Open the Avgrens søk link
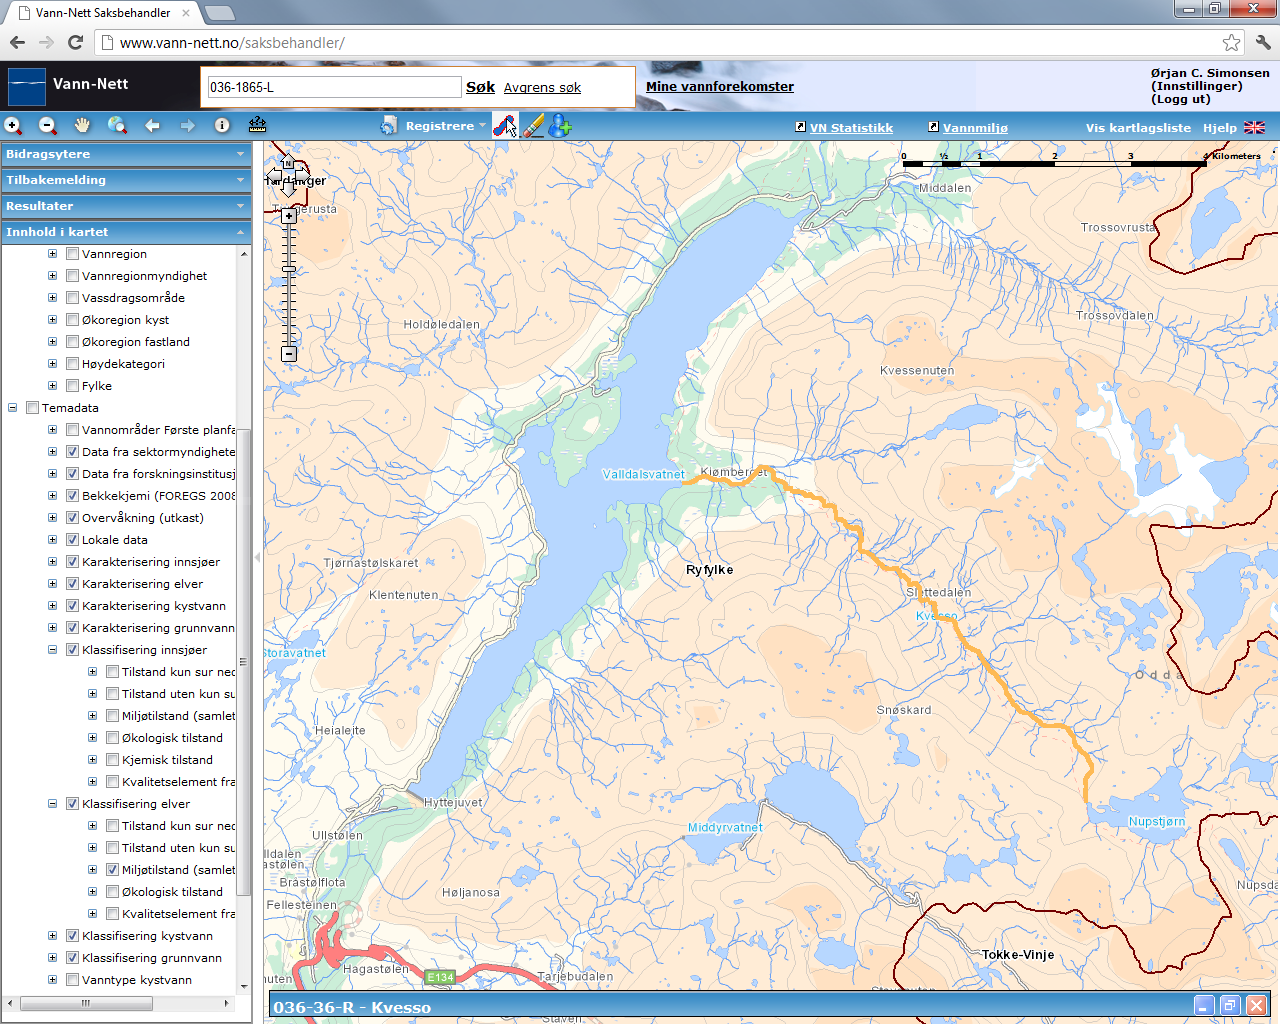Screen dimensions: 1280x1024 (x=542, y=88)
